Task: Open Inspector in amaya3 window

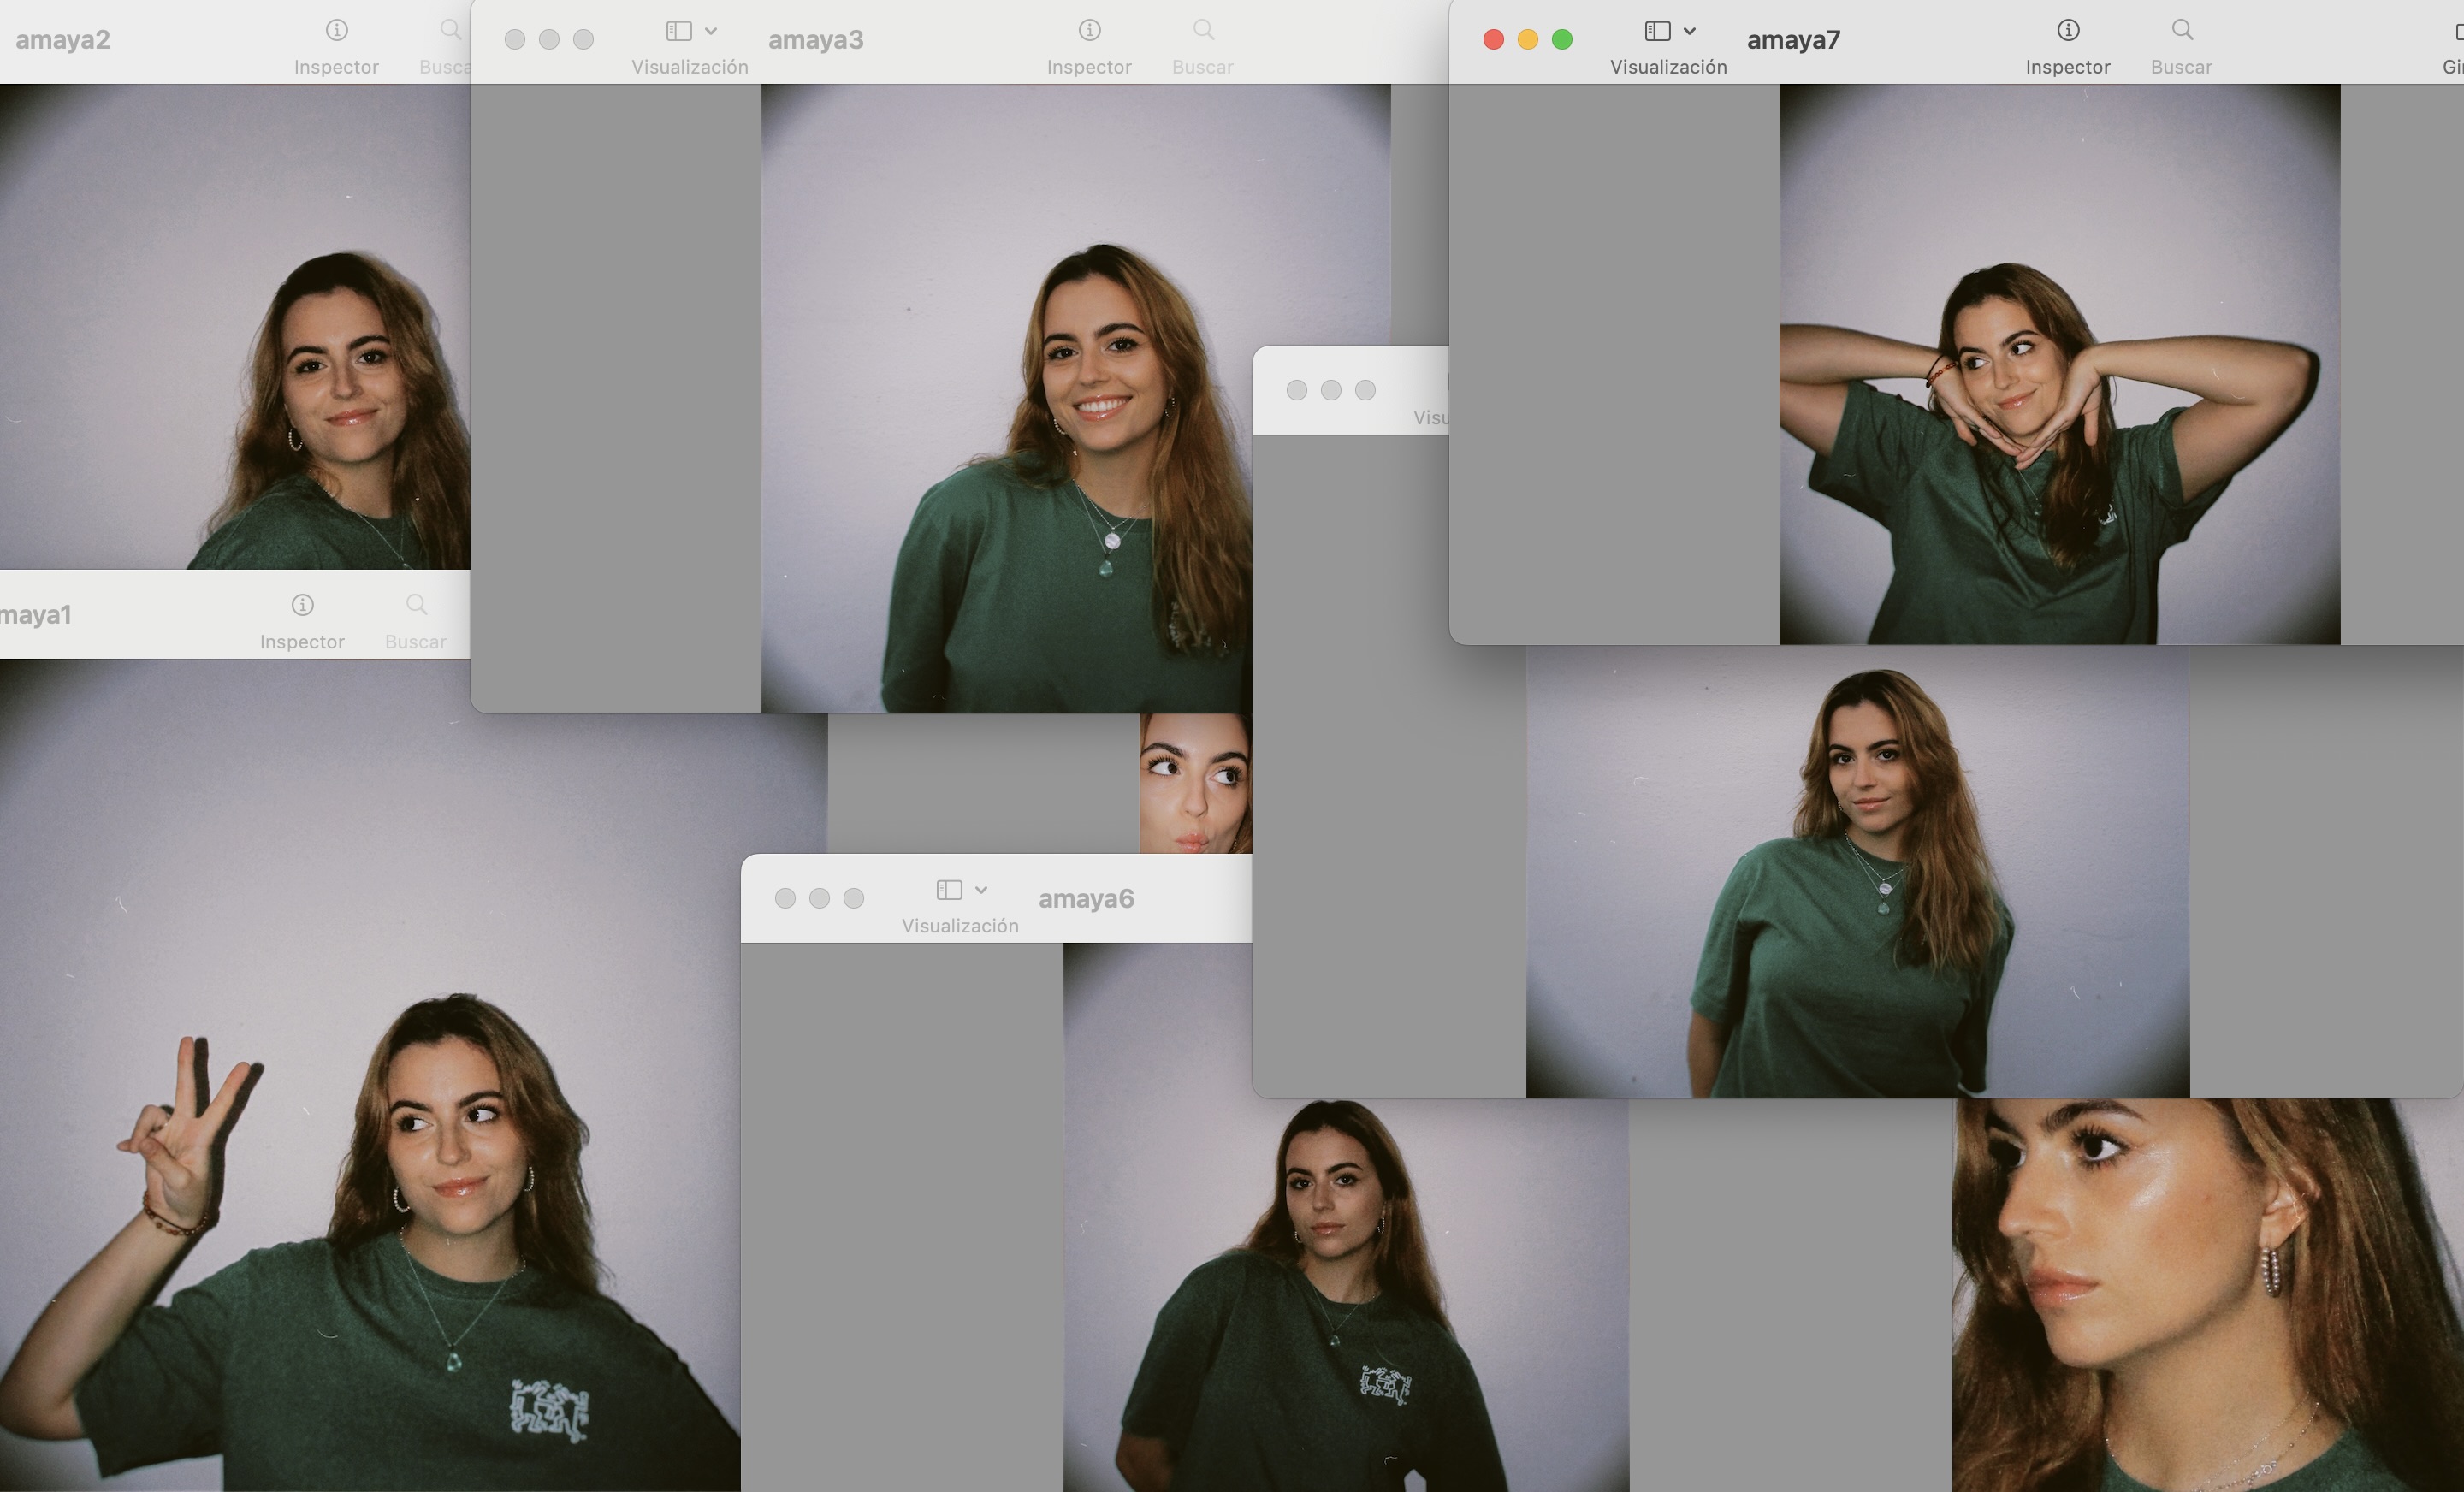Action: (x=1089, y=31)
